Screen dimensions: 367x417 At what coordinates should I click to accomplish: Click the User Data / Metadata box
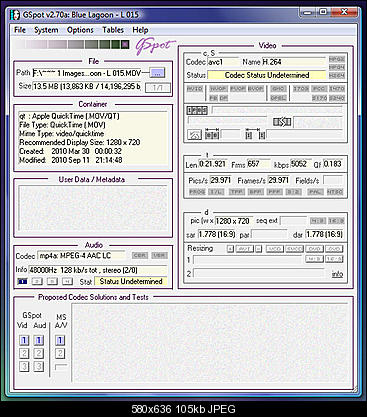tap(93, 209)
